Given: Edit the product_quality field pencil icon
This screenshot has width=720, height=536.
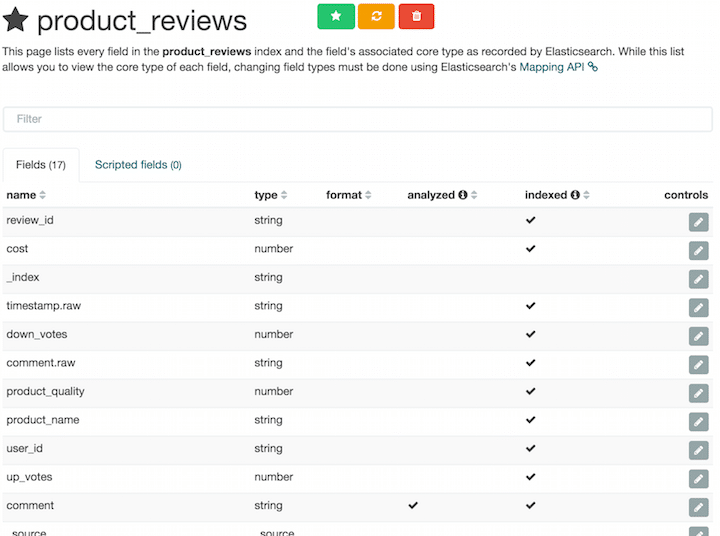Looking at the screenshot, I should (698, 393).
